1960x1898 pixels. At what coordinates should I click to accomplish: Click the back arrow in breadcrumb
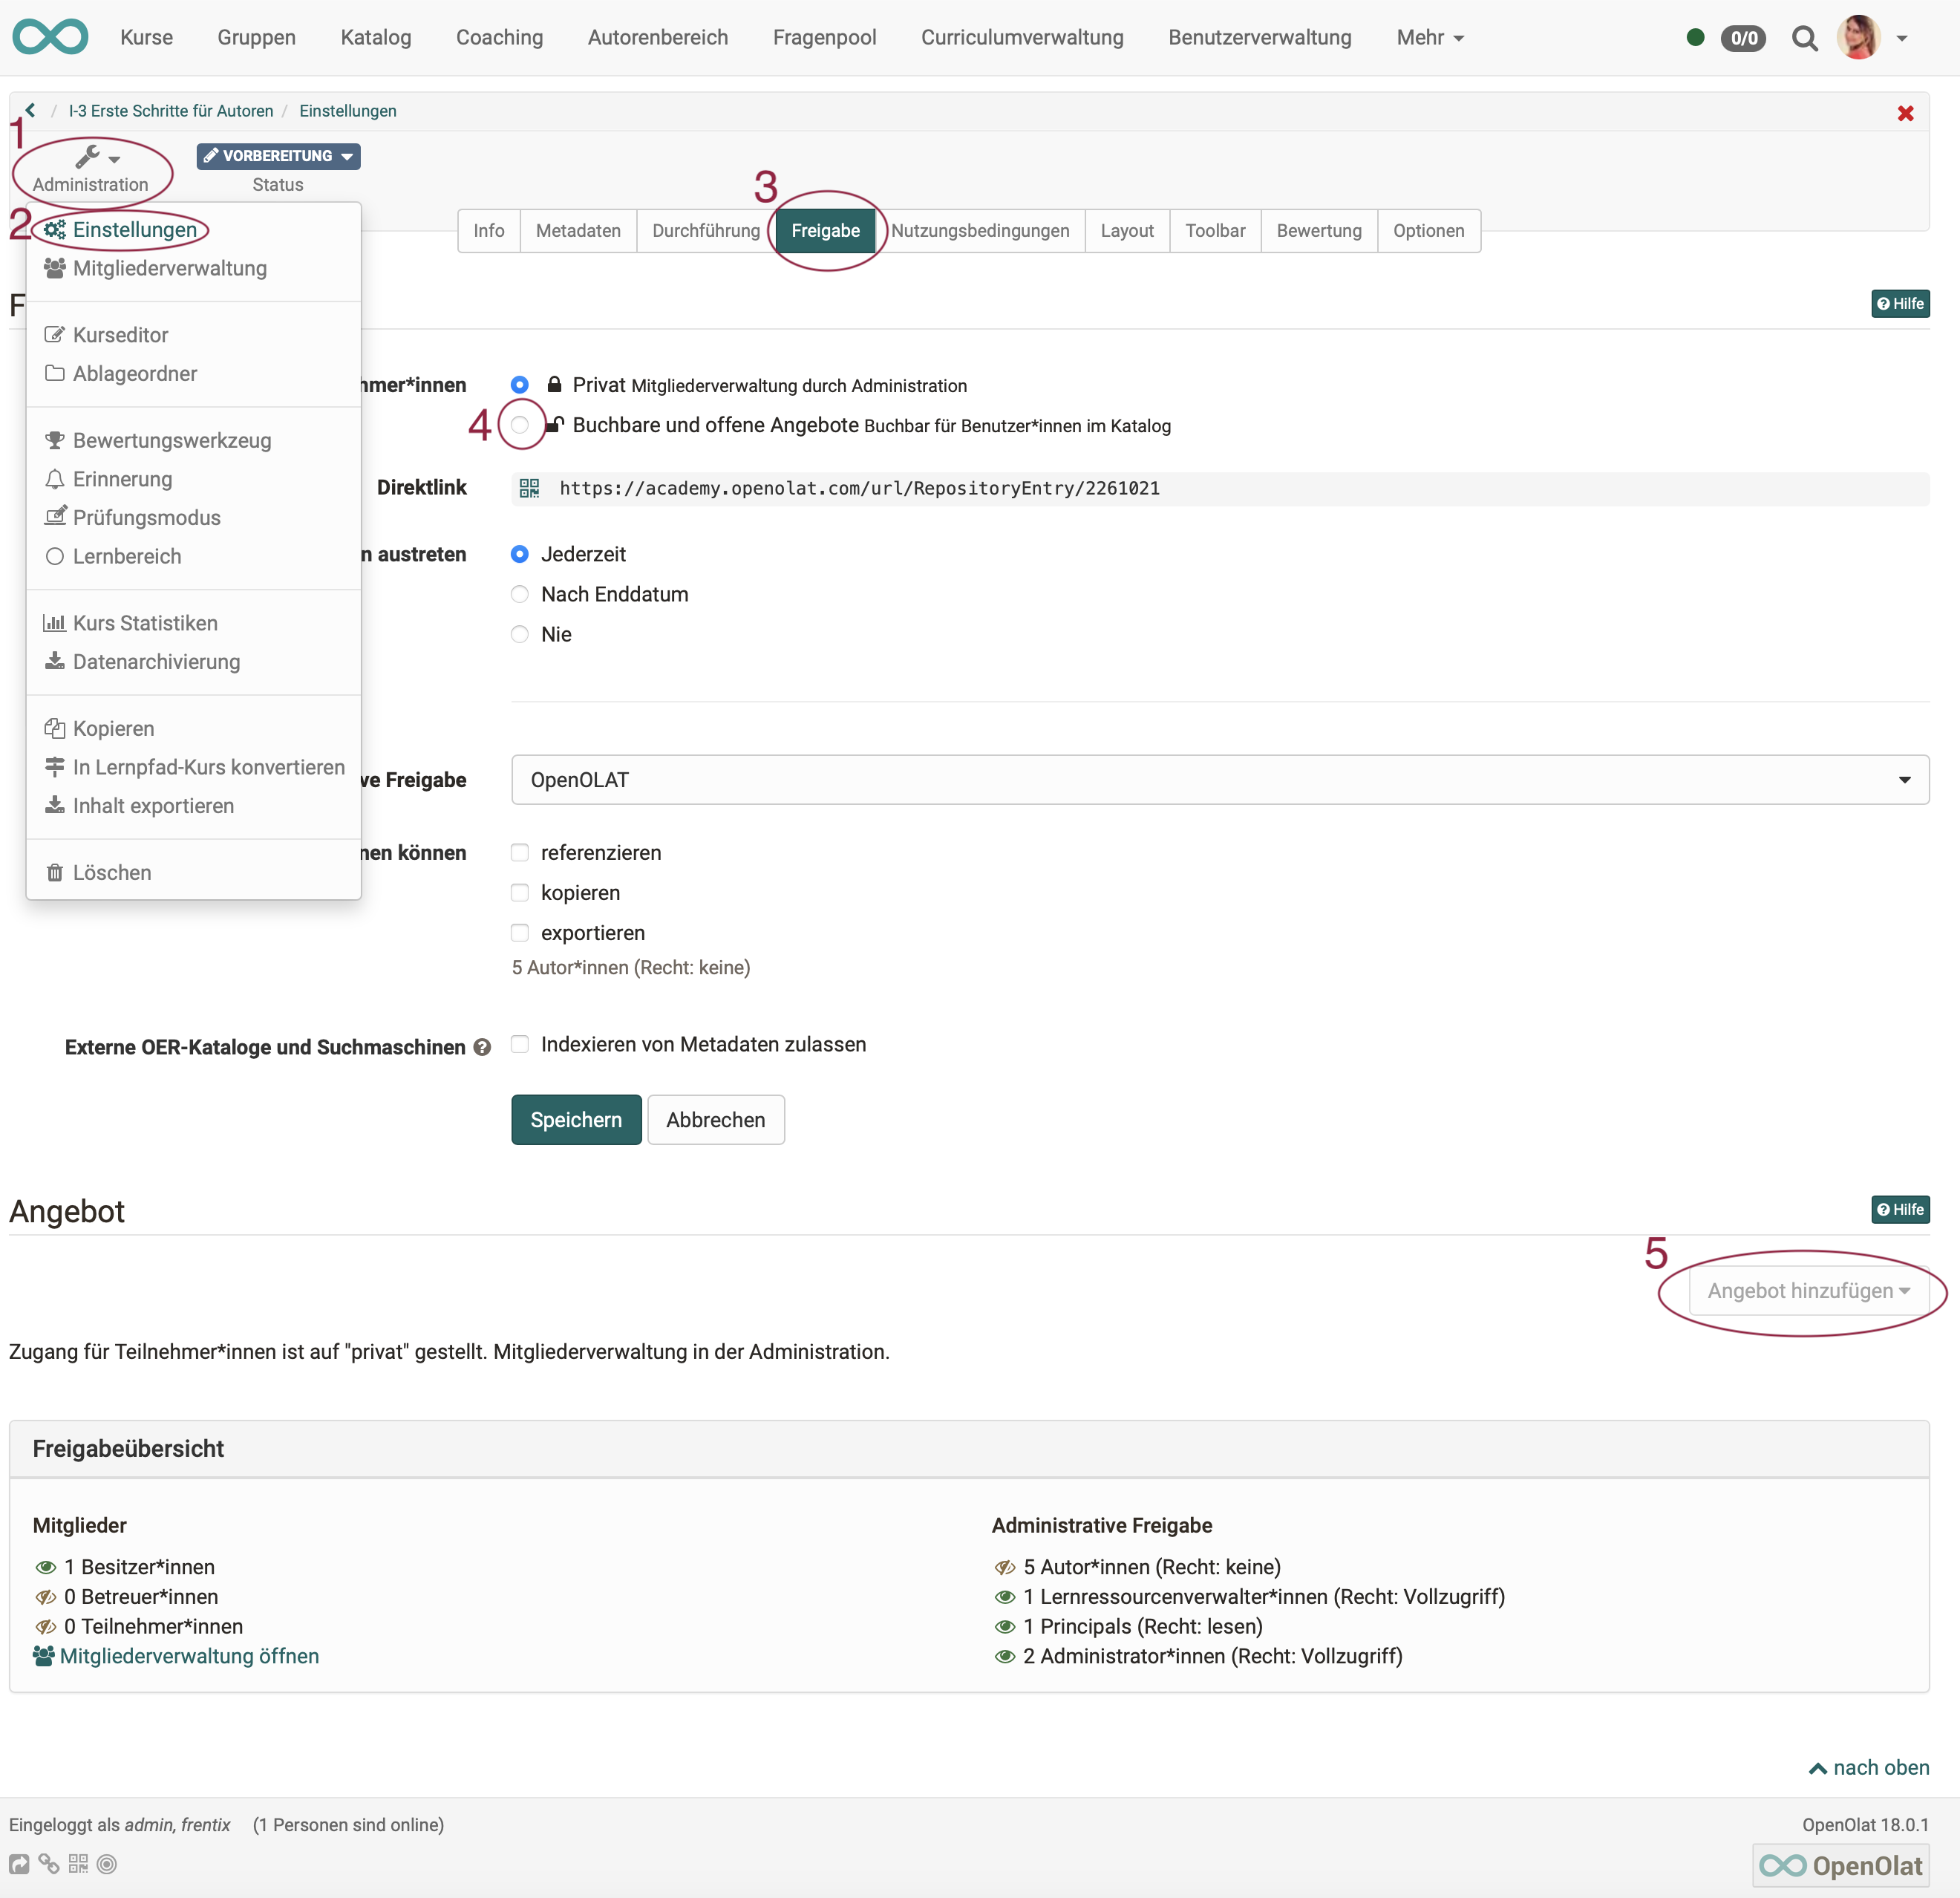point(30,111)
